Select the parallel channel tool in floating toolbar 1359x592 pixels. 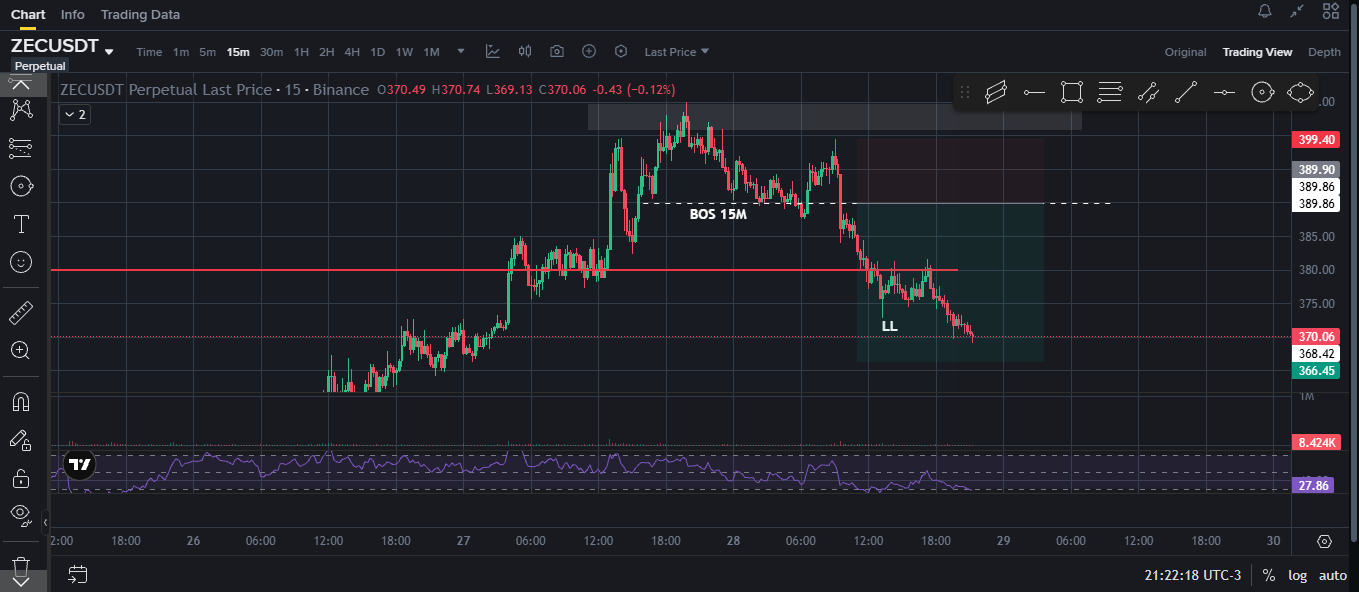pos(996,93)
